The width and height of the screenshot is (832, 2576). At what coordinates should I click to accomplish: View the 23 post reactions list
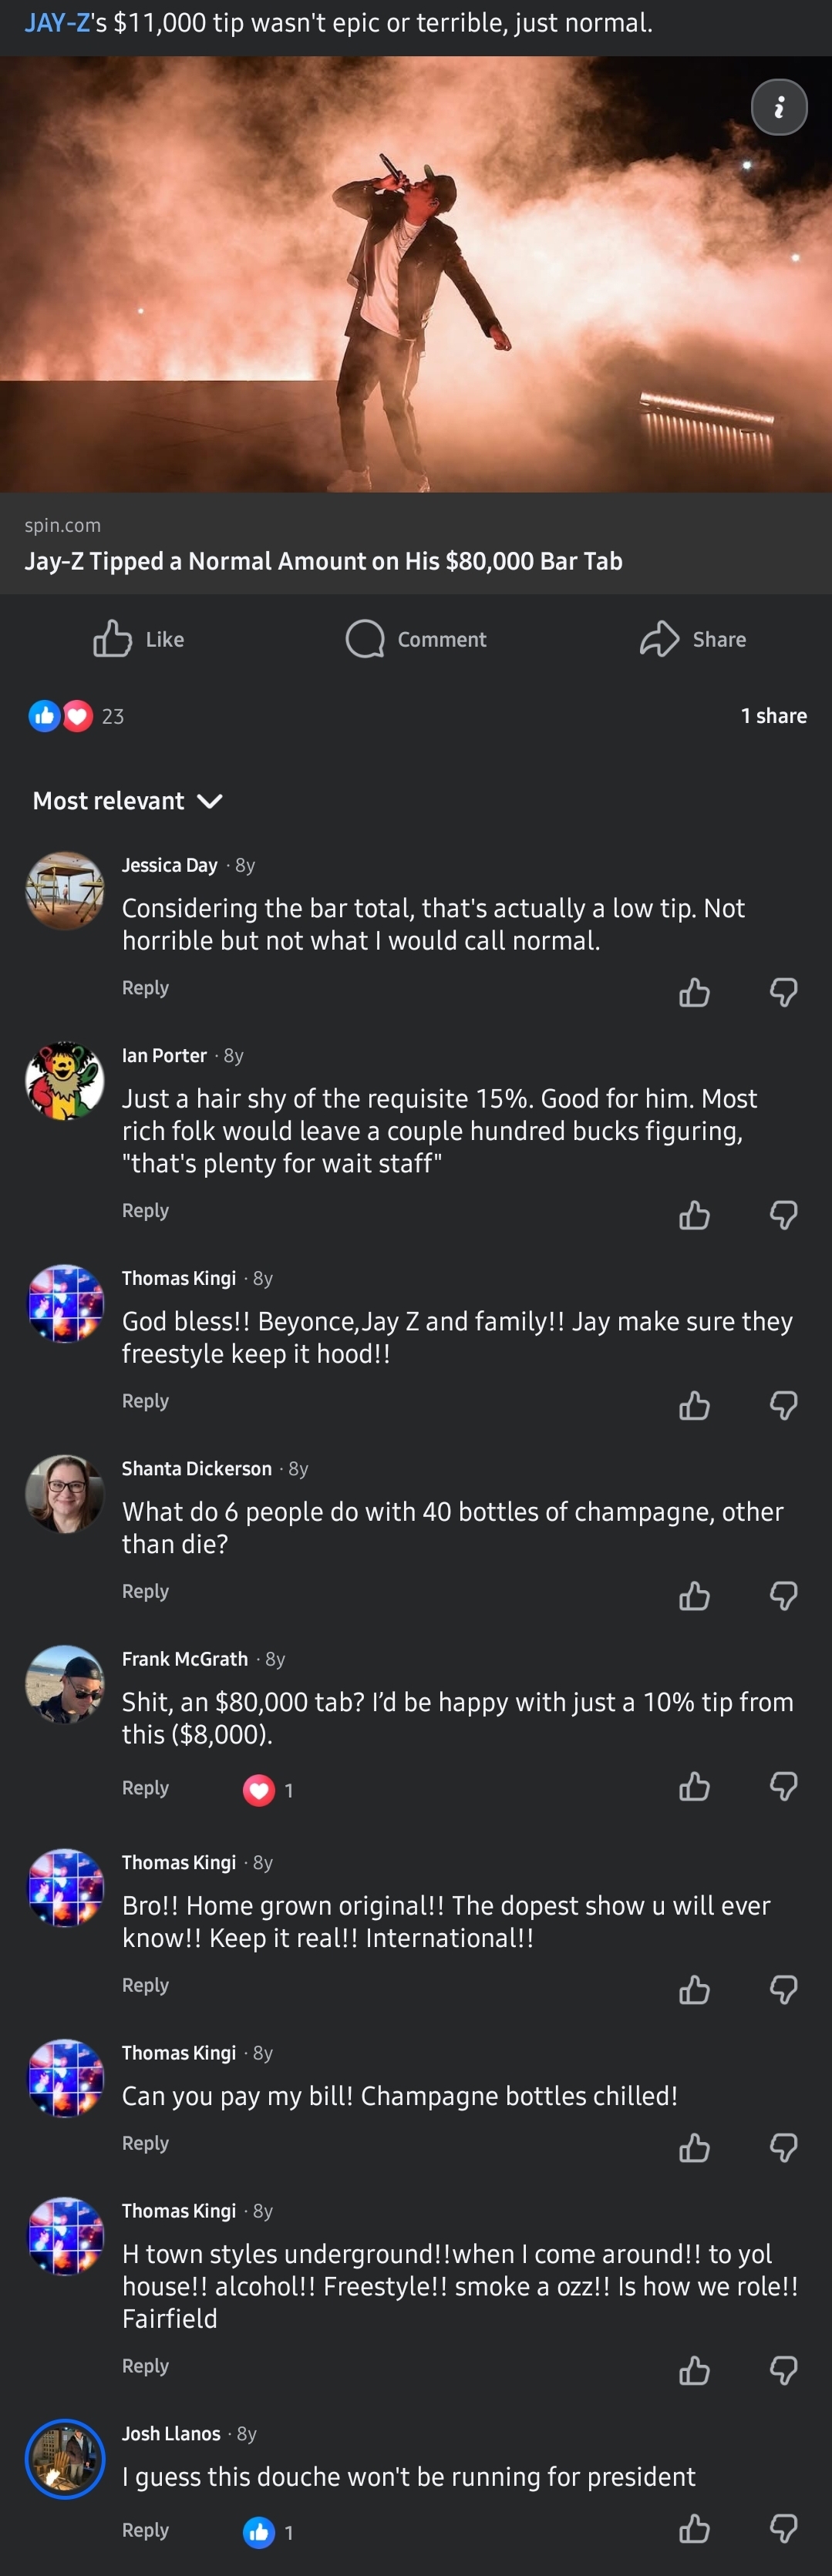[77, 716]
